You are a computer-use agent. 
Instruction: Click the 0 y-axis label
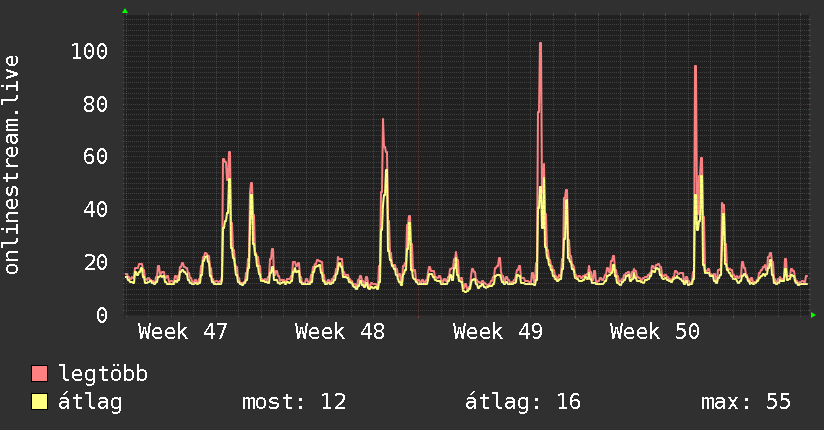pos(102,315)
